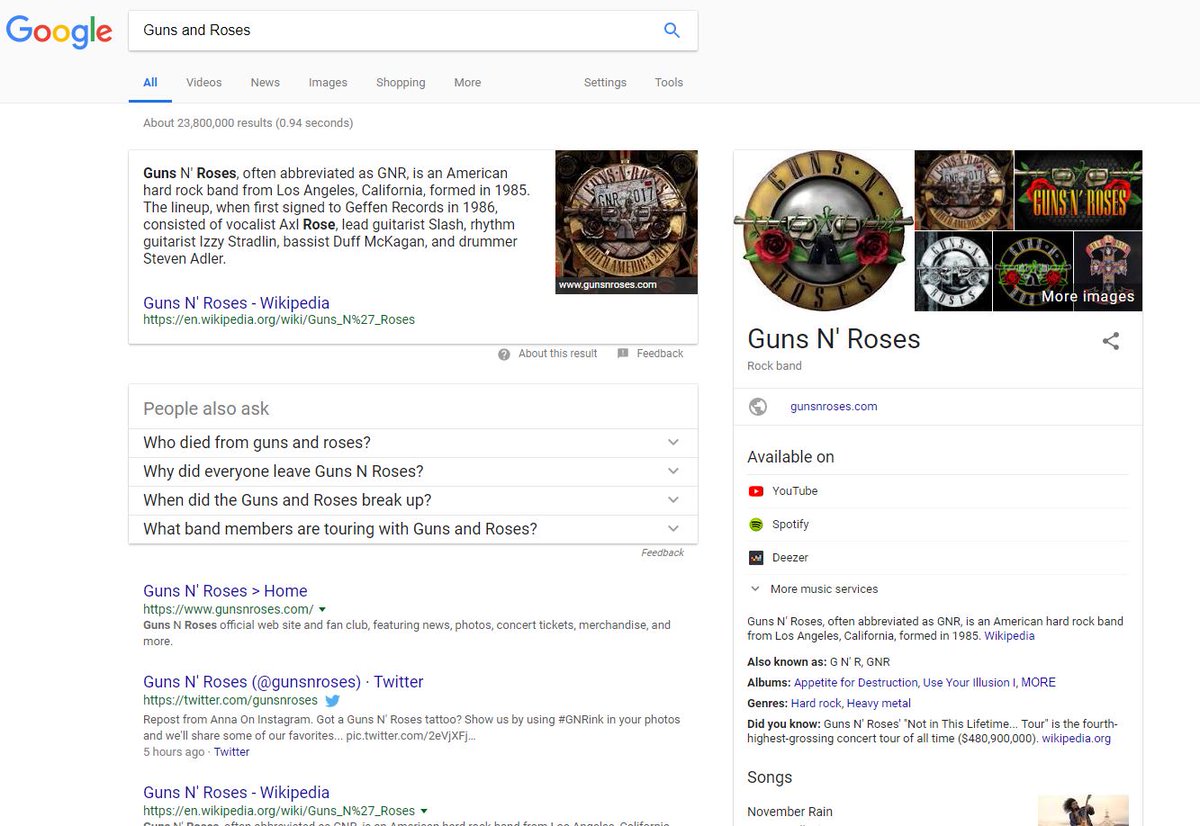Click the globe icon beside gunsnroses.com
Viewport: 1200px width, 826px height.
[x=758, y=406]
